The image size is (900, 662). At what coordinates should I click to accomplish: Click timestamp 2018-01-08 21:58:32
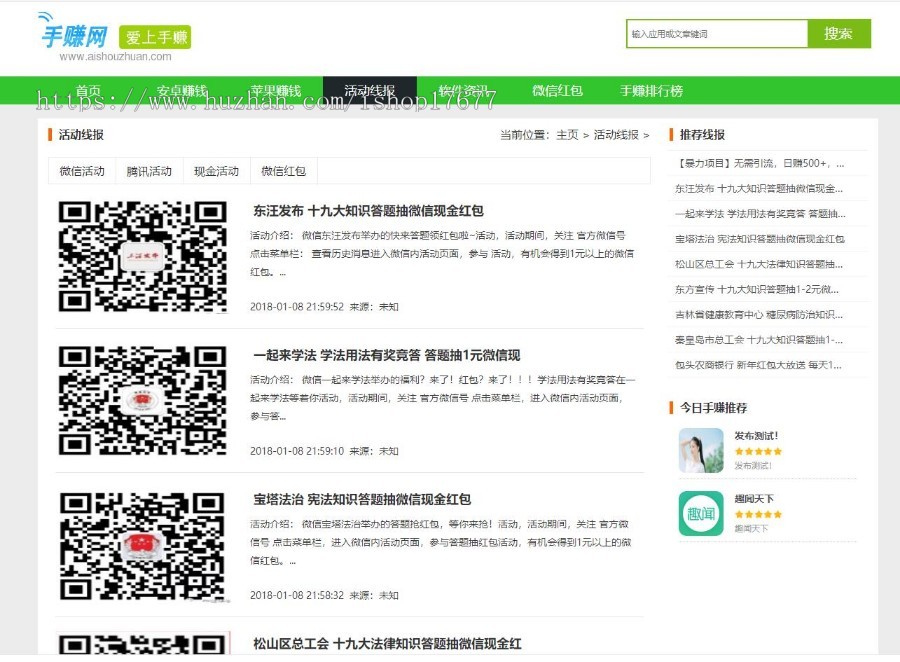(297, 595)
